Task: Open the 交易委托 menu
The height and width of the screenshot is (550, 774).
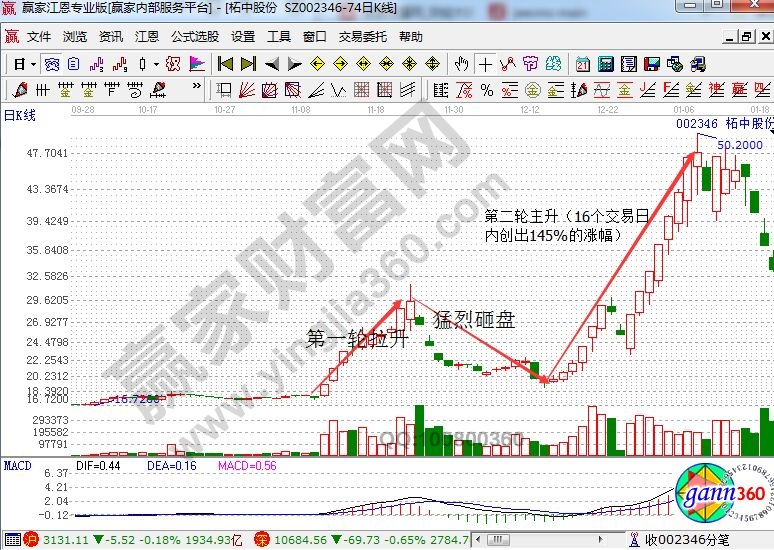Action: tap(362, 37)
